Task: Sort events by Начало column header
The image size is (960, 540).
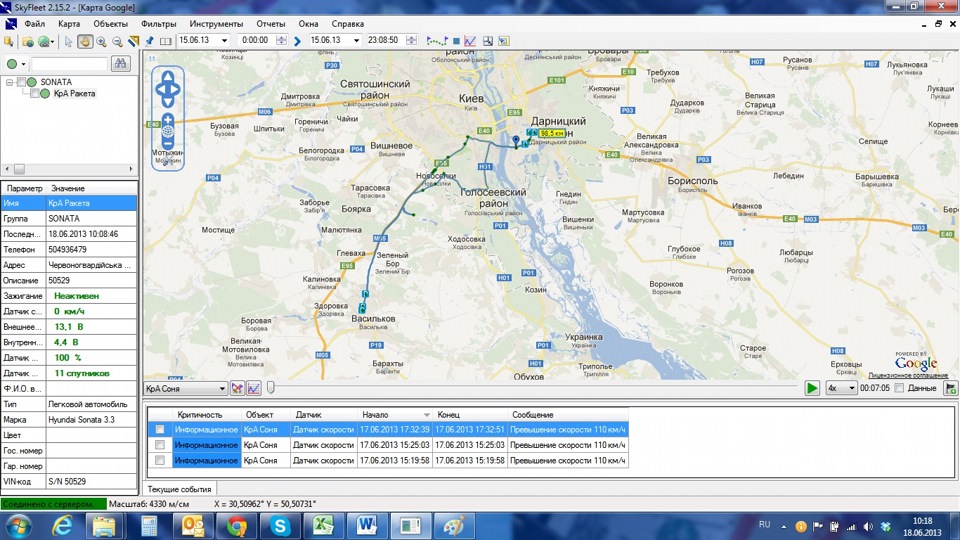Action: point(395,414)
